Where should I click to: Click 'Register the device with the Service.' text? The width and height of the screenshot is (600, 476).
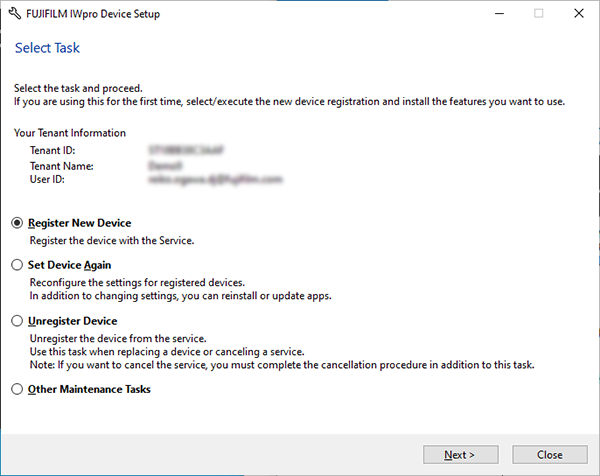tap(112, 240)
